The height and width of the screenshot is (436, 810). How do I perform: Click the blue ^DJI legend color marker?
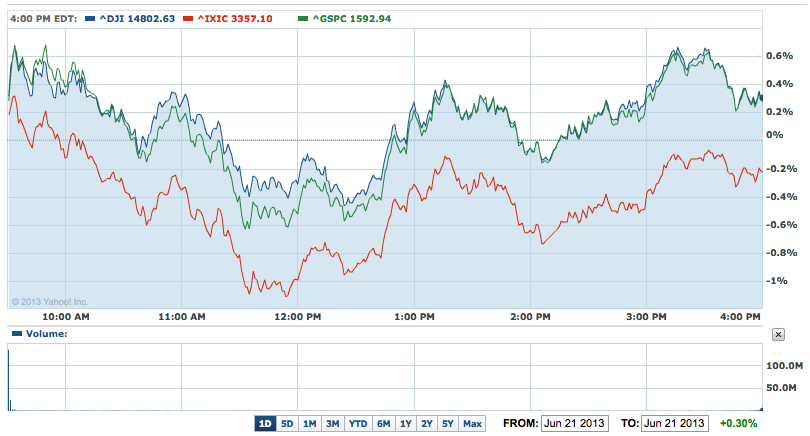click(90, 18)
